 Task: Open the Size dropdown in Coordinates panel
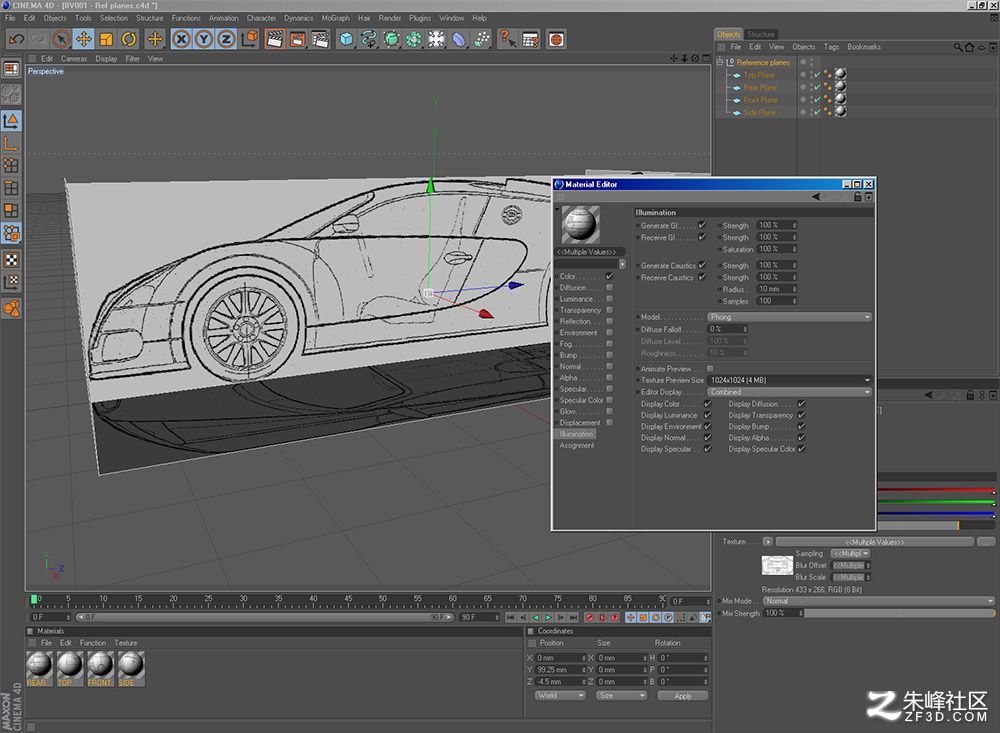621,696
